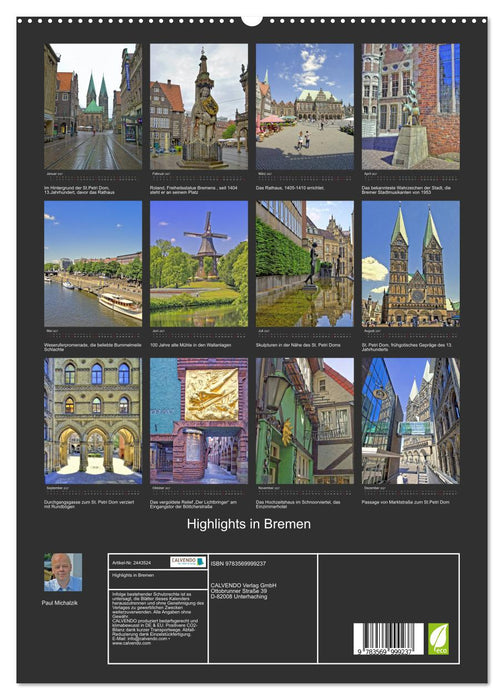
Task: Click caption 'Im Hintergrund der St.Petri Dom'
Action: click(79, 190)
